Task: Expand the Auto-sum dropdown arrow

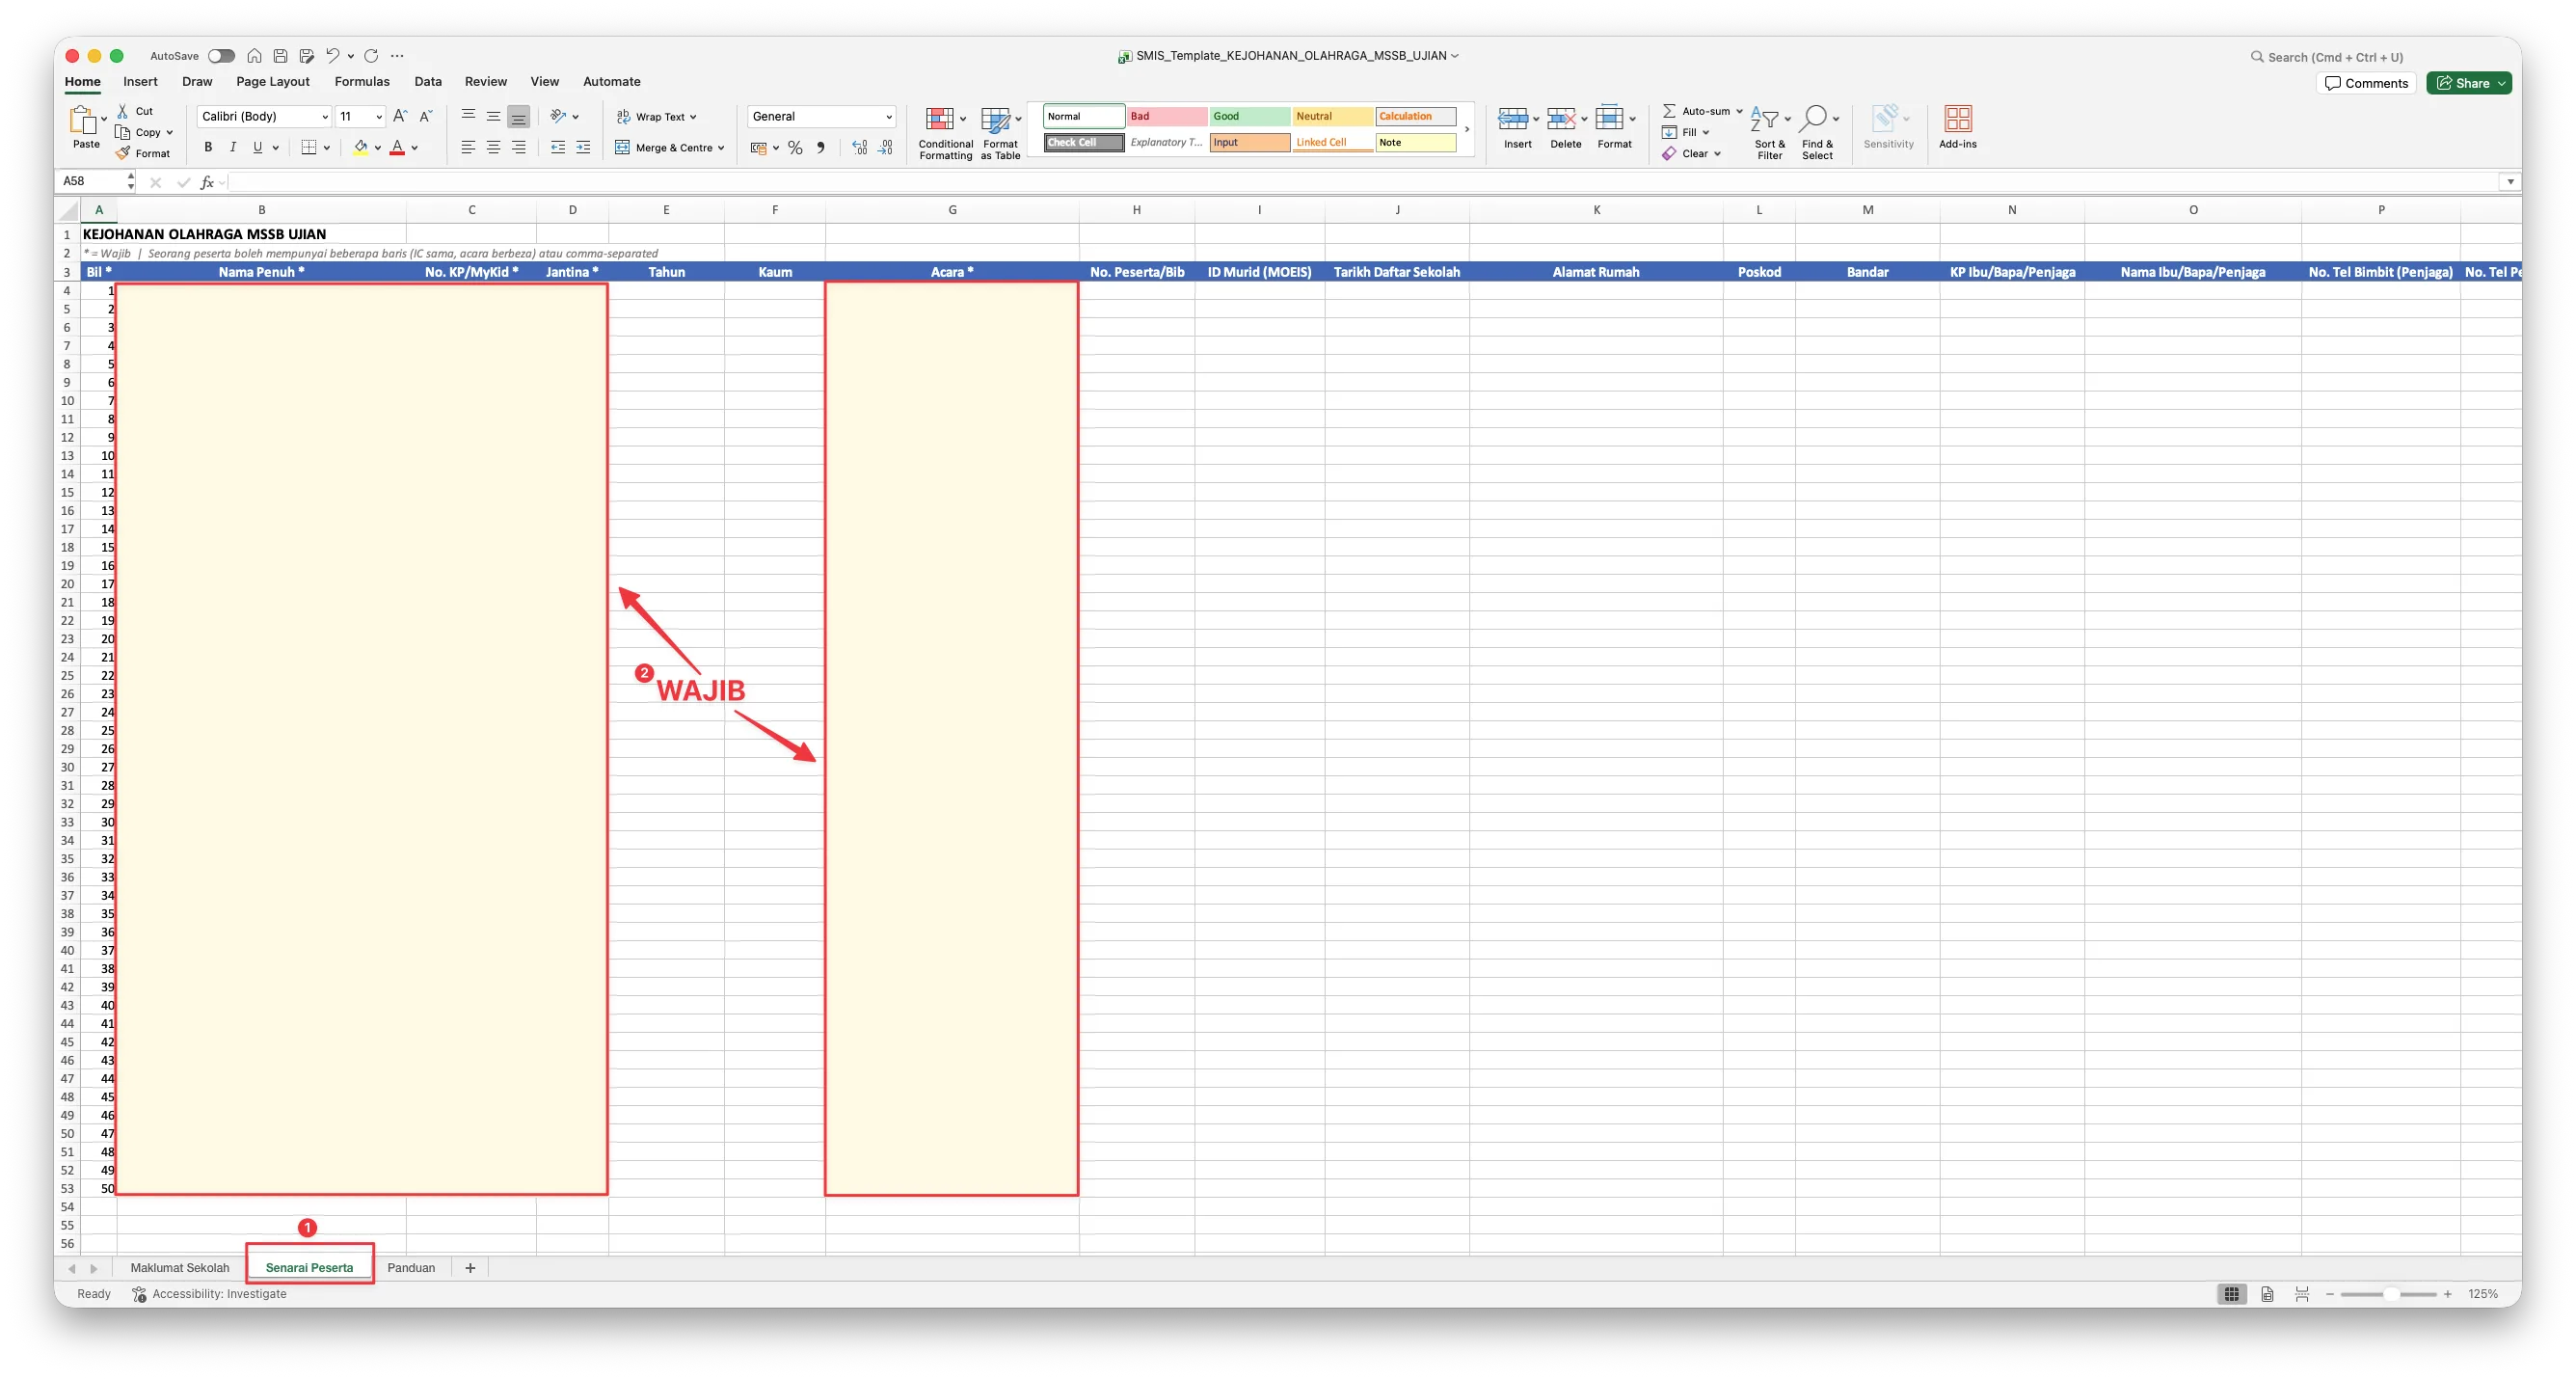Action: [x=1739, y=111]
